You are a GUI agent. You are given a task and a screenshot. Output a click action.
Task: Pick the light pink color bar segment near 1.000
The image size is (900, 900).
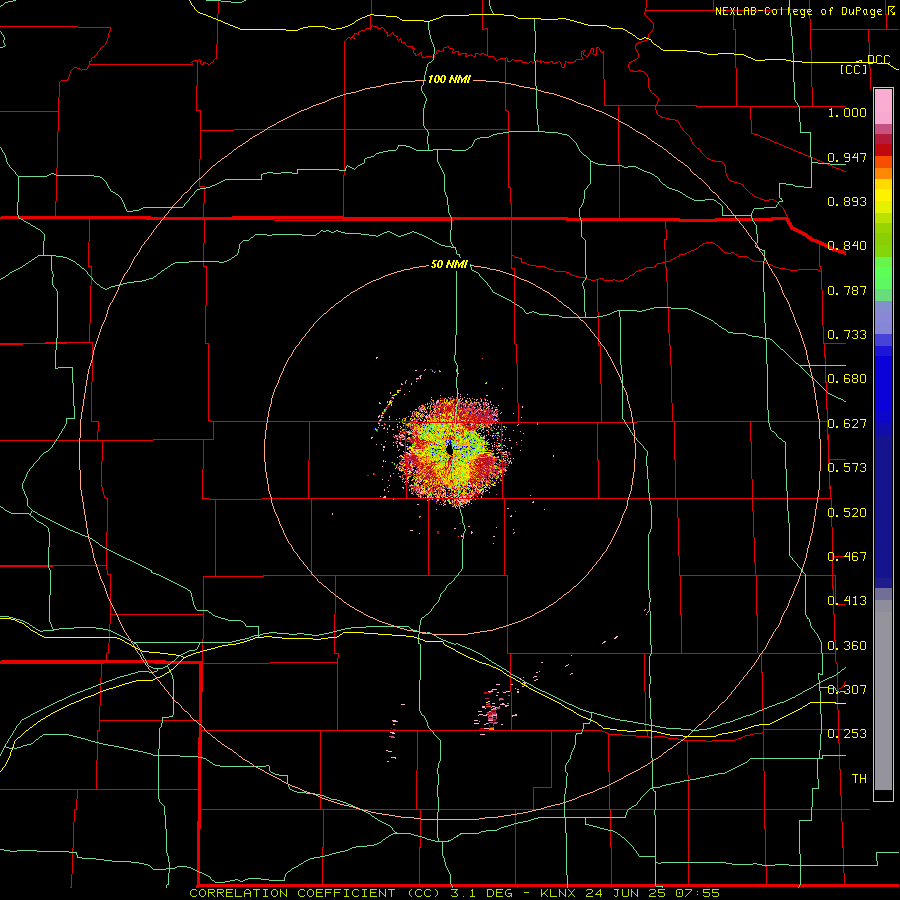pyautogui.click(x=883, y=107)
